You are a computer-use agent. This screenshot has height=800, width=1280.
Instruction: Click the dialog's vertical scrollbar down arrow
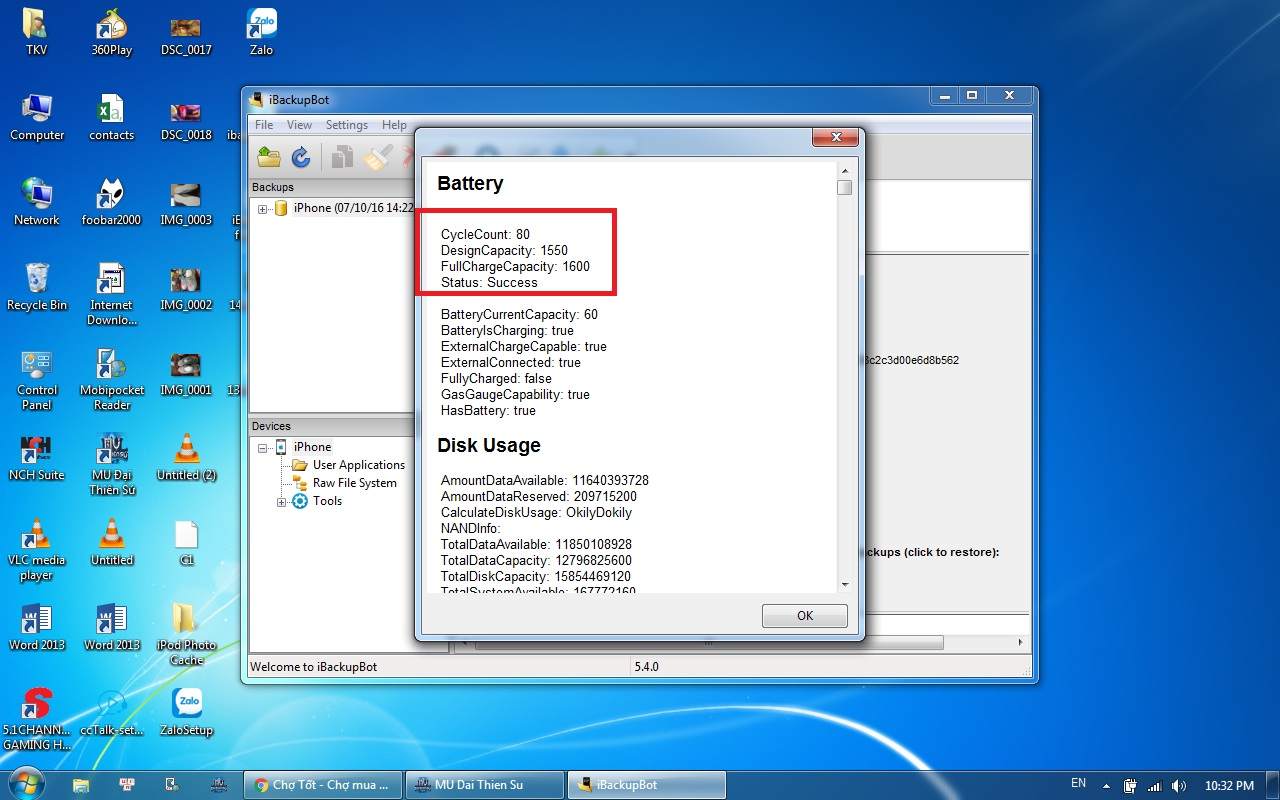click(x=845, y=584)
